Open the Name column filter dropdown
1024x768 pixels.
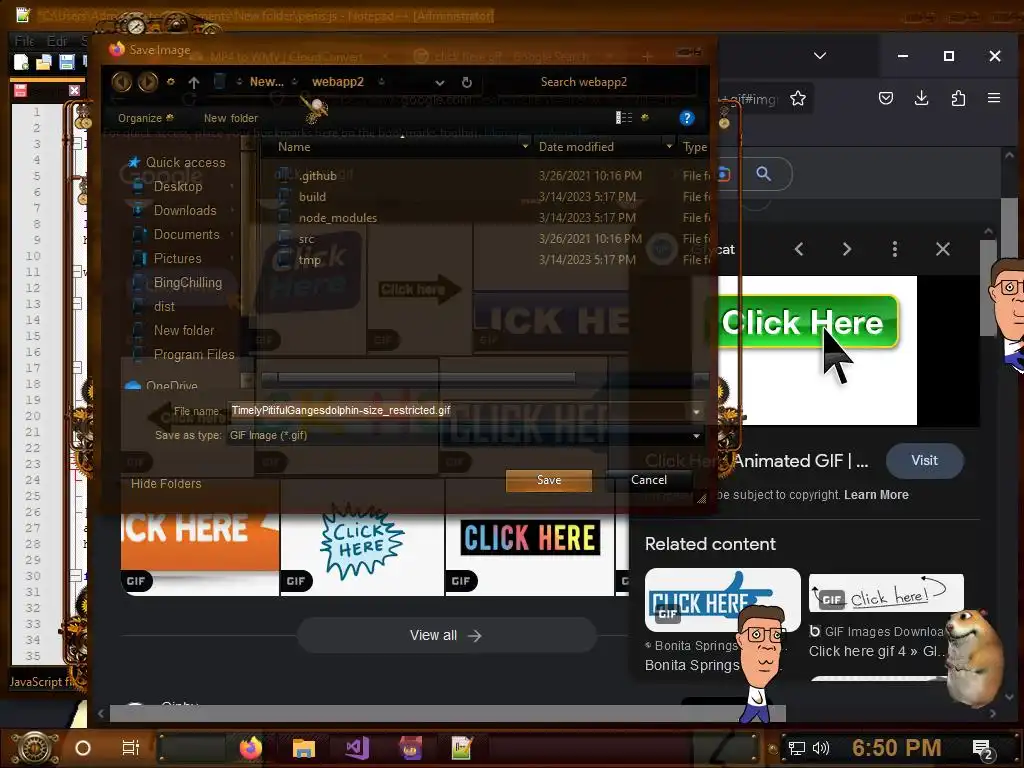[x=525, y=146]
